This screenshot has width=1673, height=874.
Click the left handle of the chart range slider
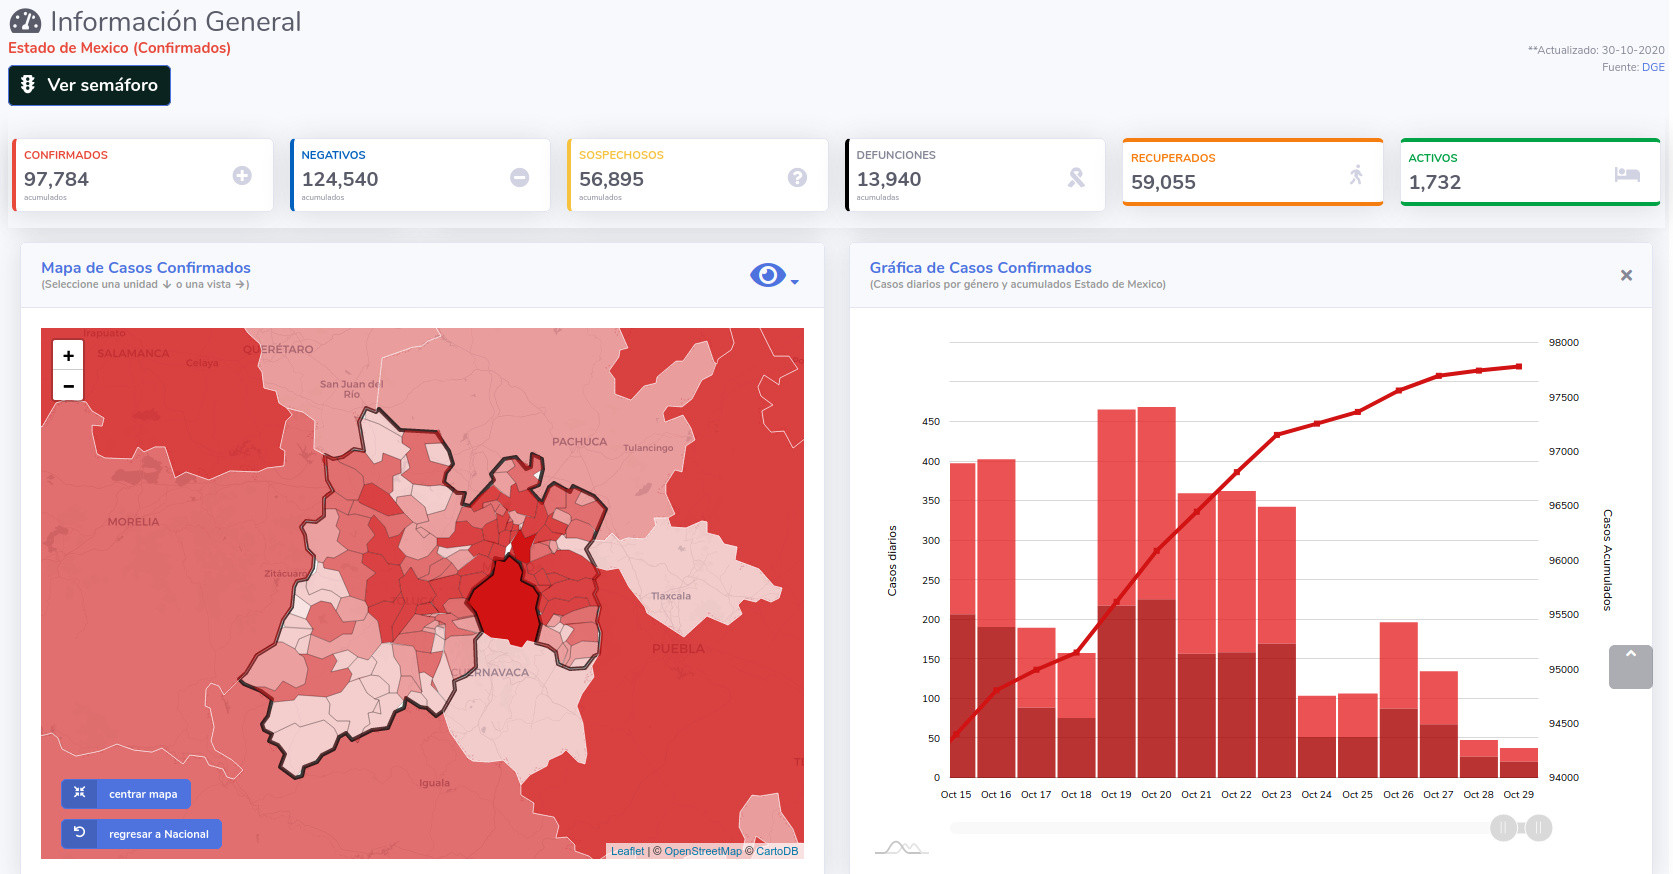coord(1503,828)
